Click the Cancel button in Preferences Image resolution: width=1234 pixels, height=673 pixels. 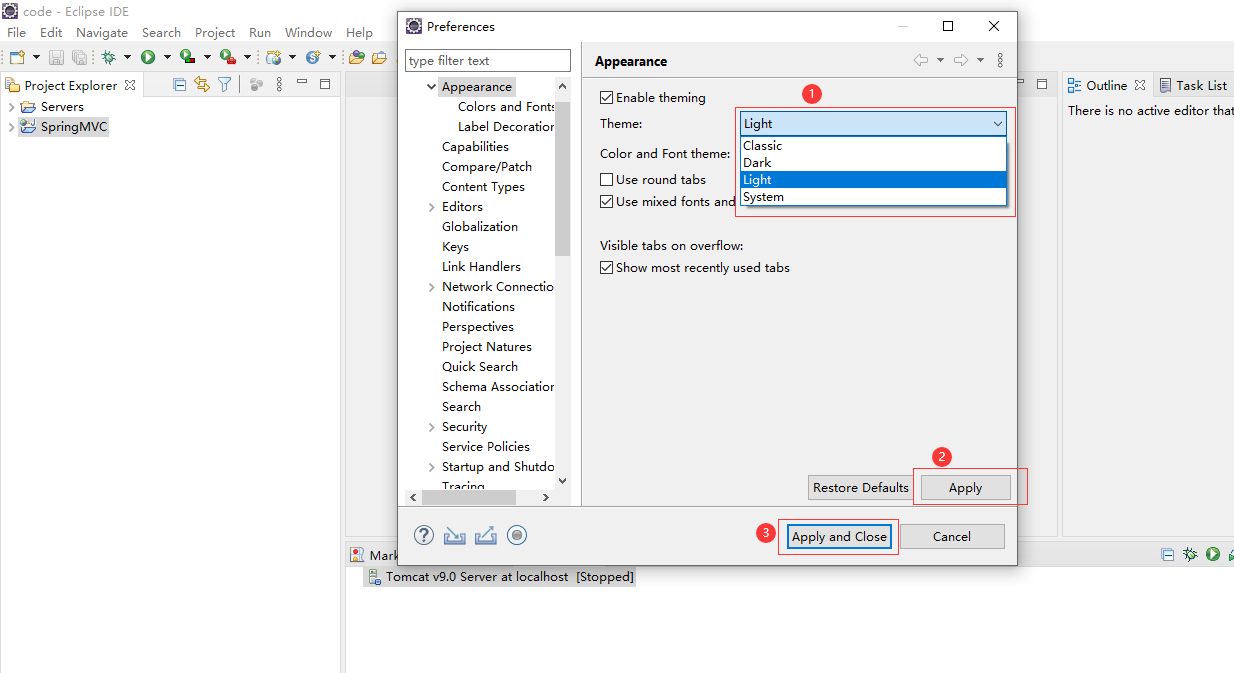tap(952, 537)
